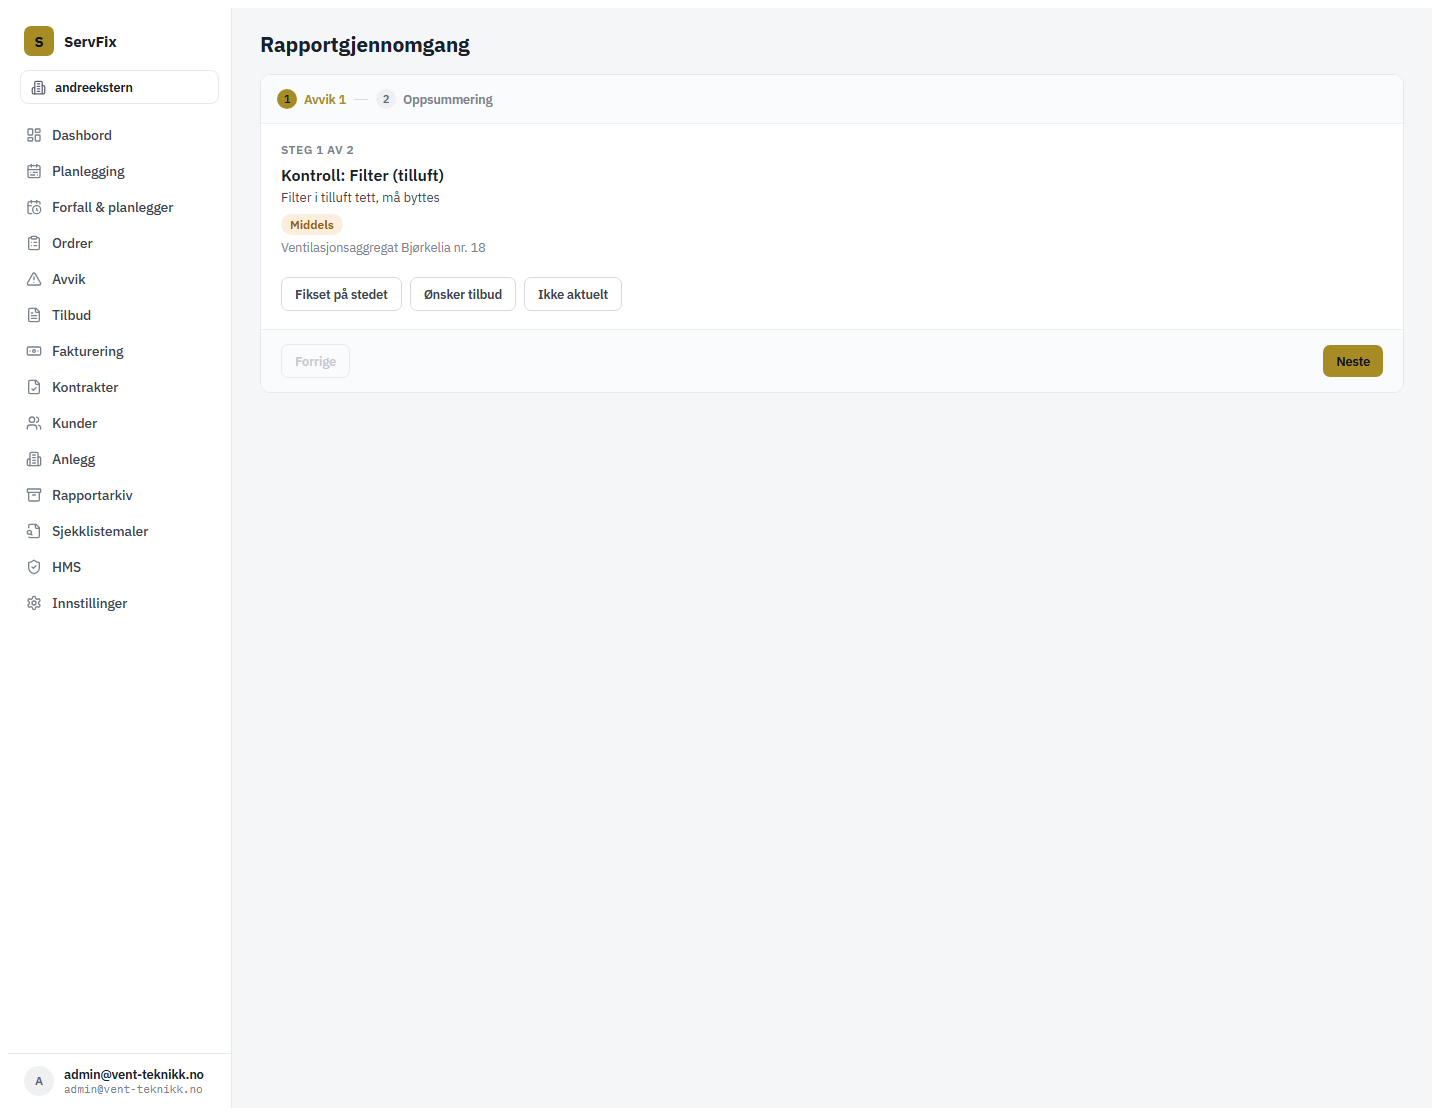Go to the Sjekklistemaler page
Viewport: 1440px width, 1116px height.
pos(119,531)
